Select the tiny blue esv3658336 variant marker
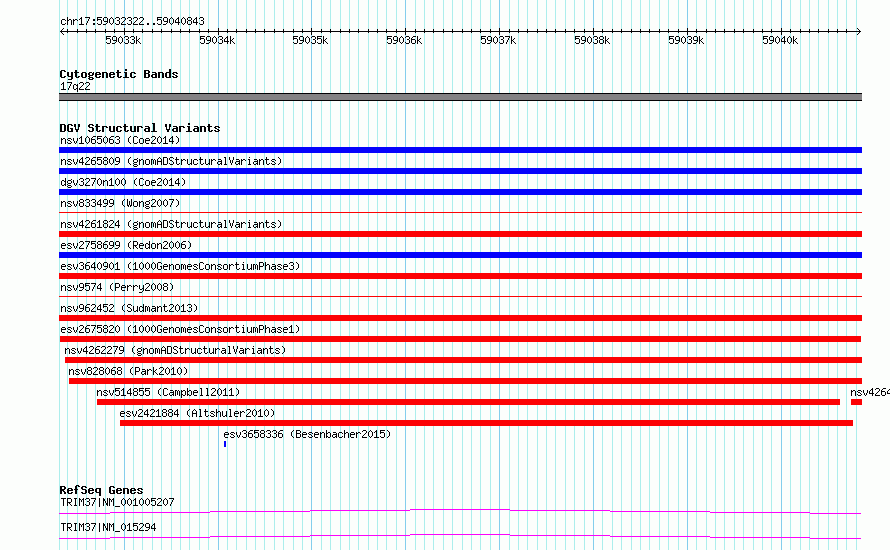This screenshot has height=550, width=890. [225, 444]
